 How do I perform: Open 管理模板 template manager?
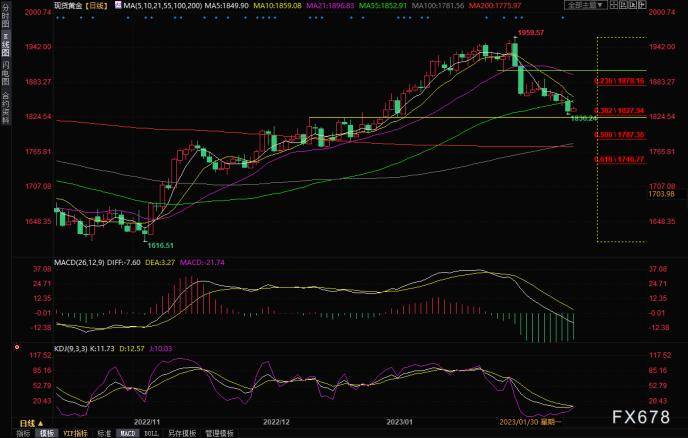[219, 433]
